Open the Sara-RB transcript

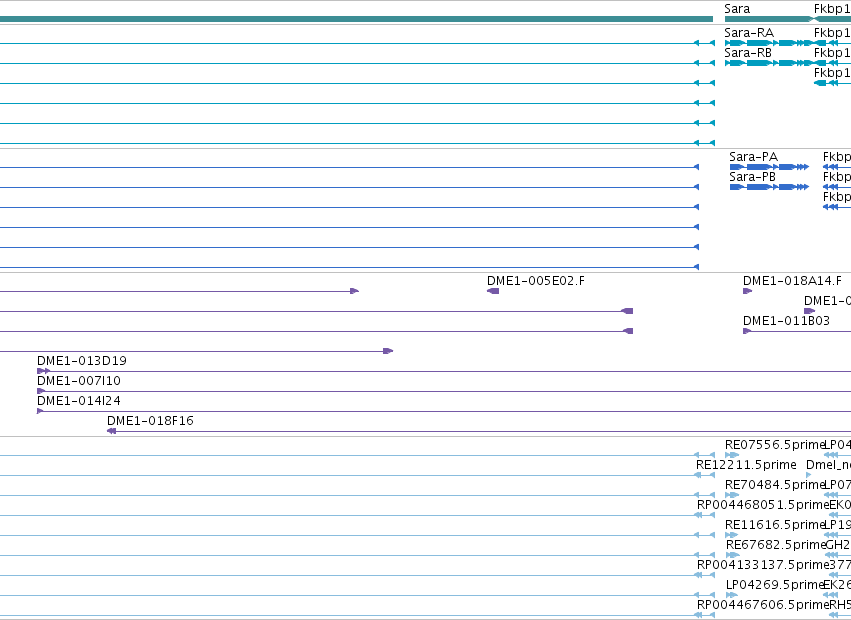(769, 63)
